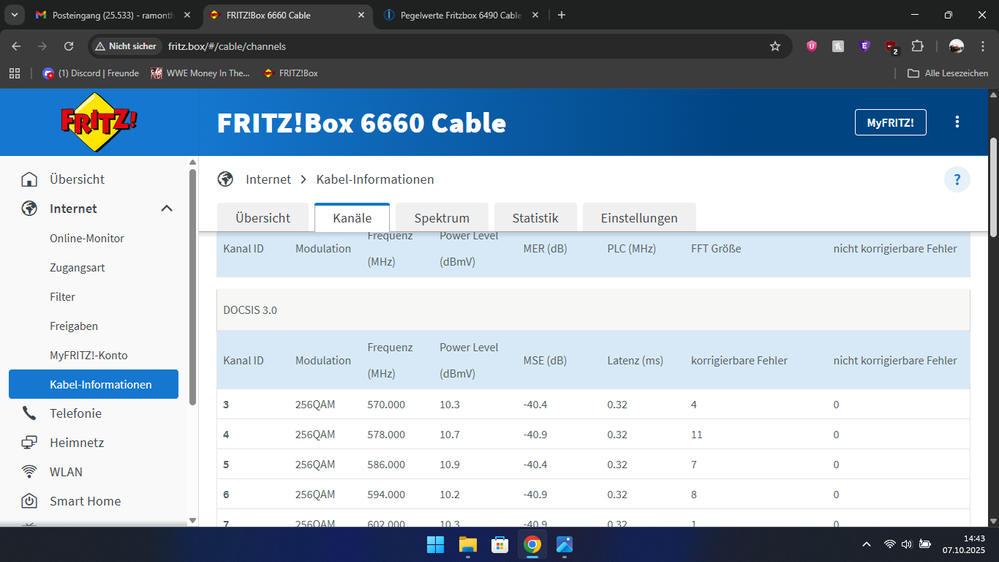Click the globe icon in the breadcrumb
Screen dimensions: 999x562
coord(225,179)
